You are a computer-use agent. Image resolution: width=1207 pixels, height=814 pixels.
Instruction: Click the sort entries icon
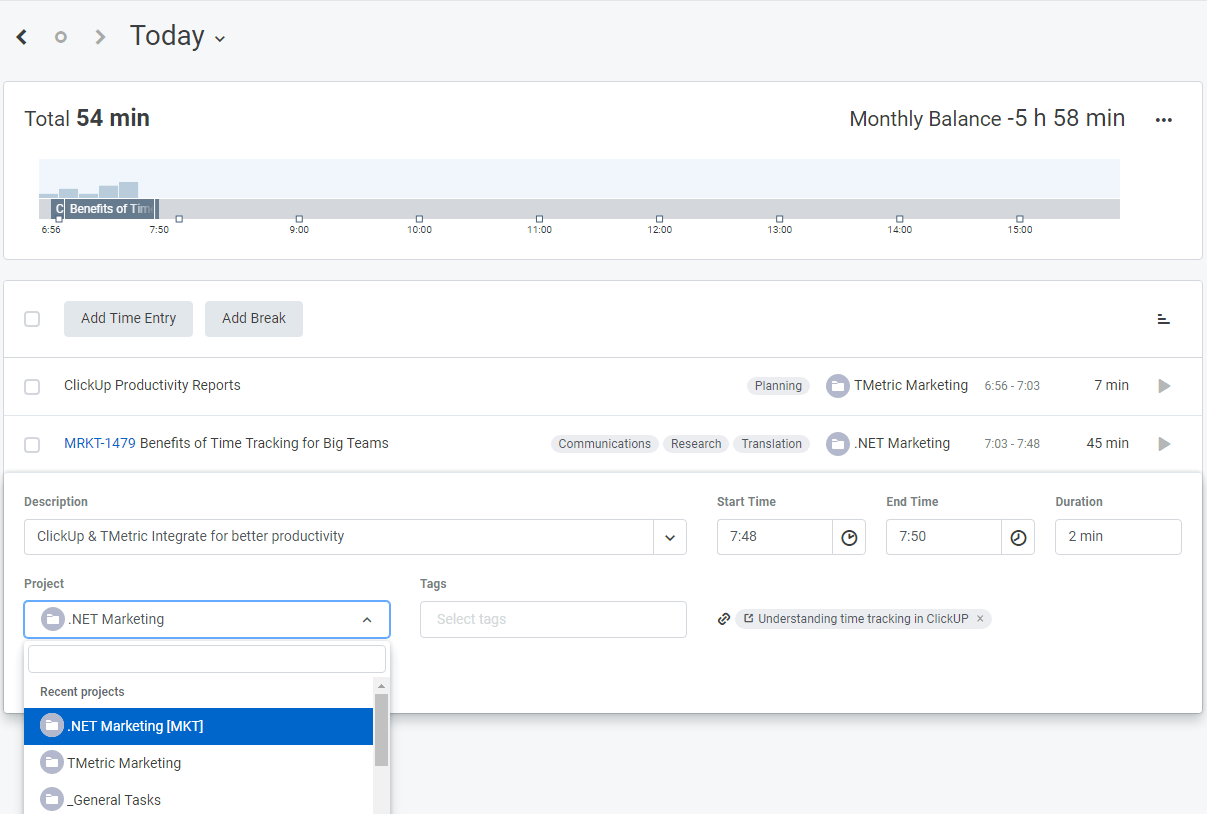pos(1163,319)
